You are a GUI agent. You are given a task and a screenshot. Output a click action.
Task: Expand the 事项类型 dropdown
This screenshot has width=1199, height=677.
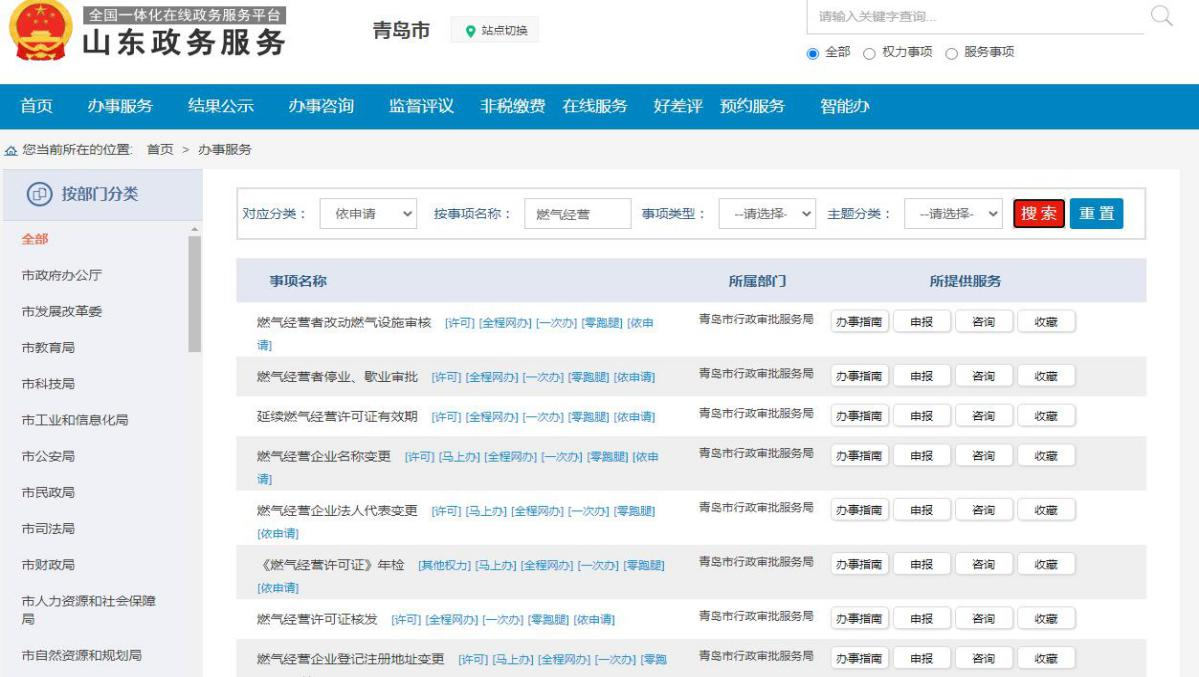[767, 214]
